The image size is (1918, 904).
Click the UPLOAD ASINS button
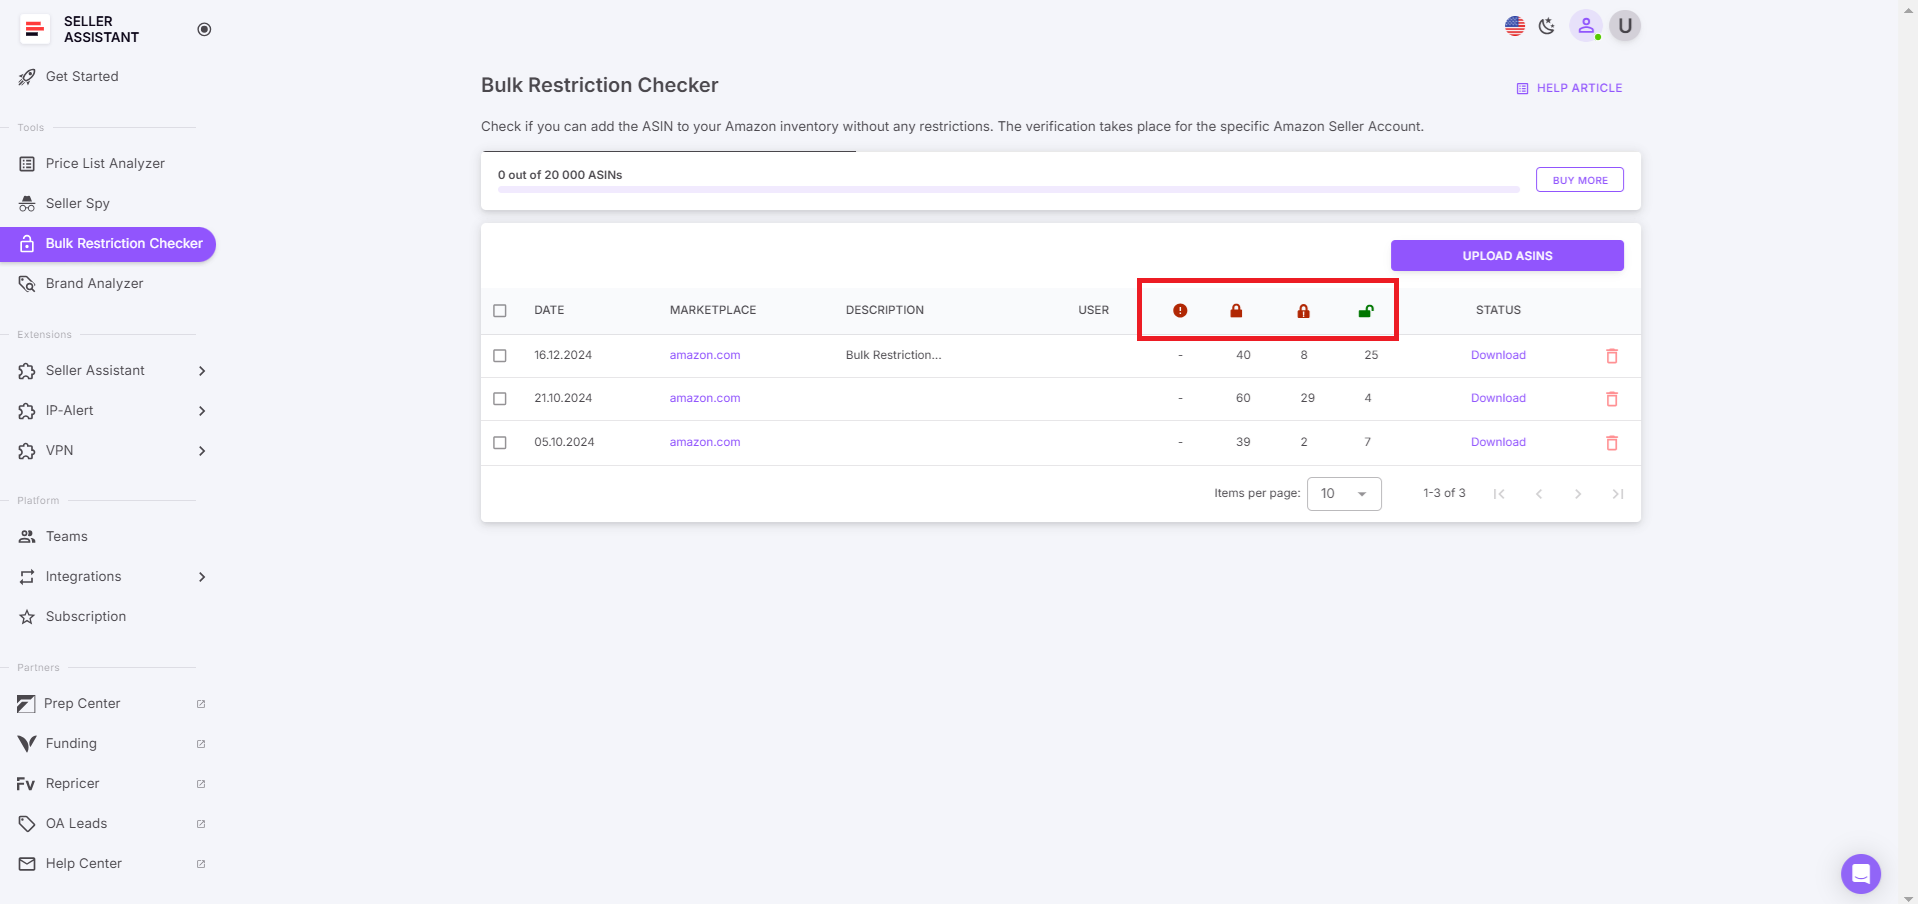1506,255
